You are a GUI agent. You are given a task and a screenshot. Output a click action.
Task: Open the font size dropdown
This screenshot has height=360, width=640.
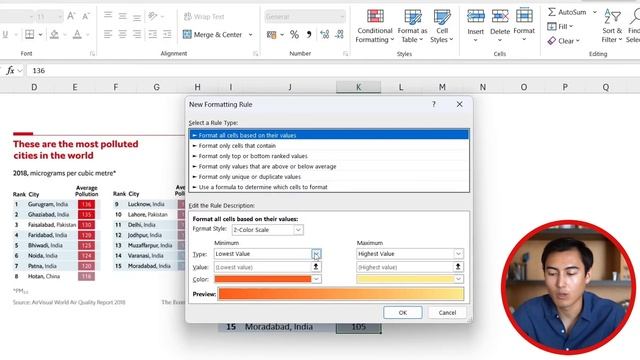tap(60, 17)
